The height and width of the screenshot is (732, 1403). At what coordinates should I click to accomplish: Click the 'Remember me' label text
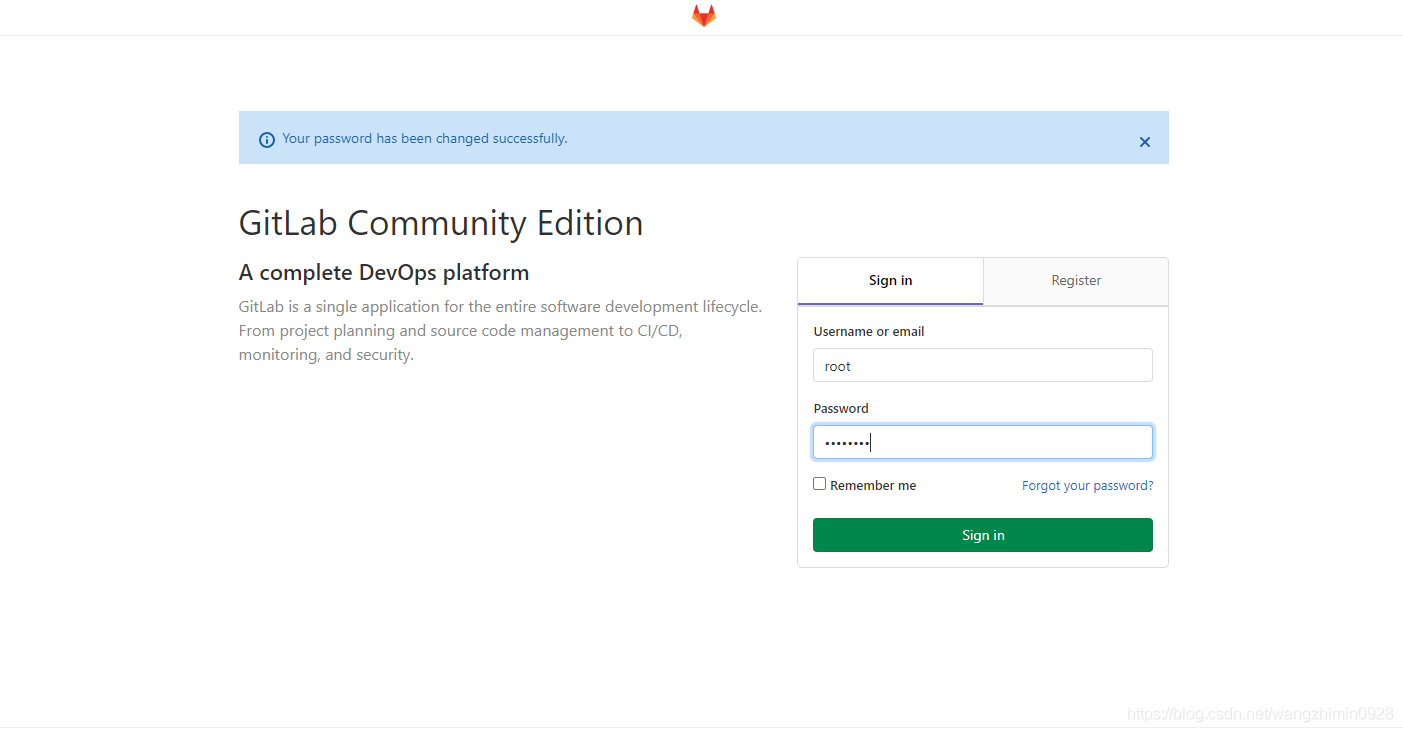(873, 486)
